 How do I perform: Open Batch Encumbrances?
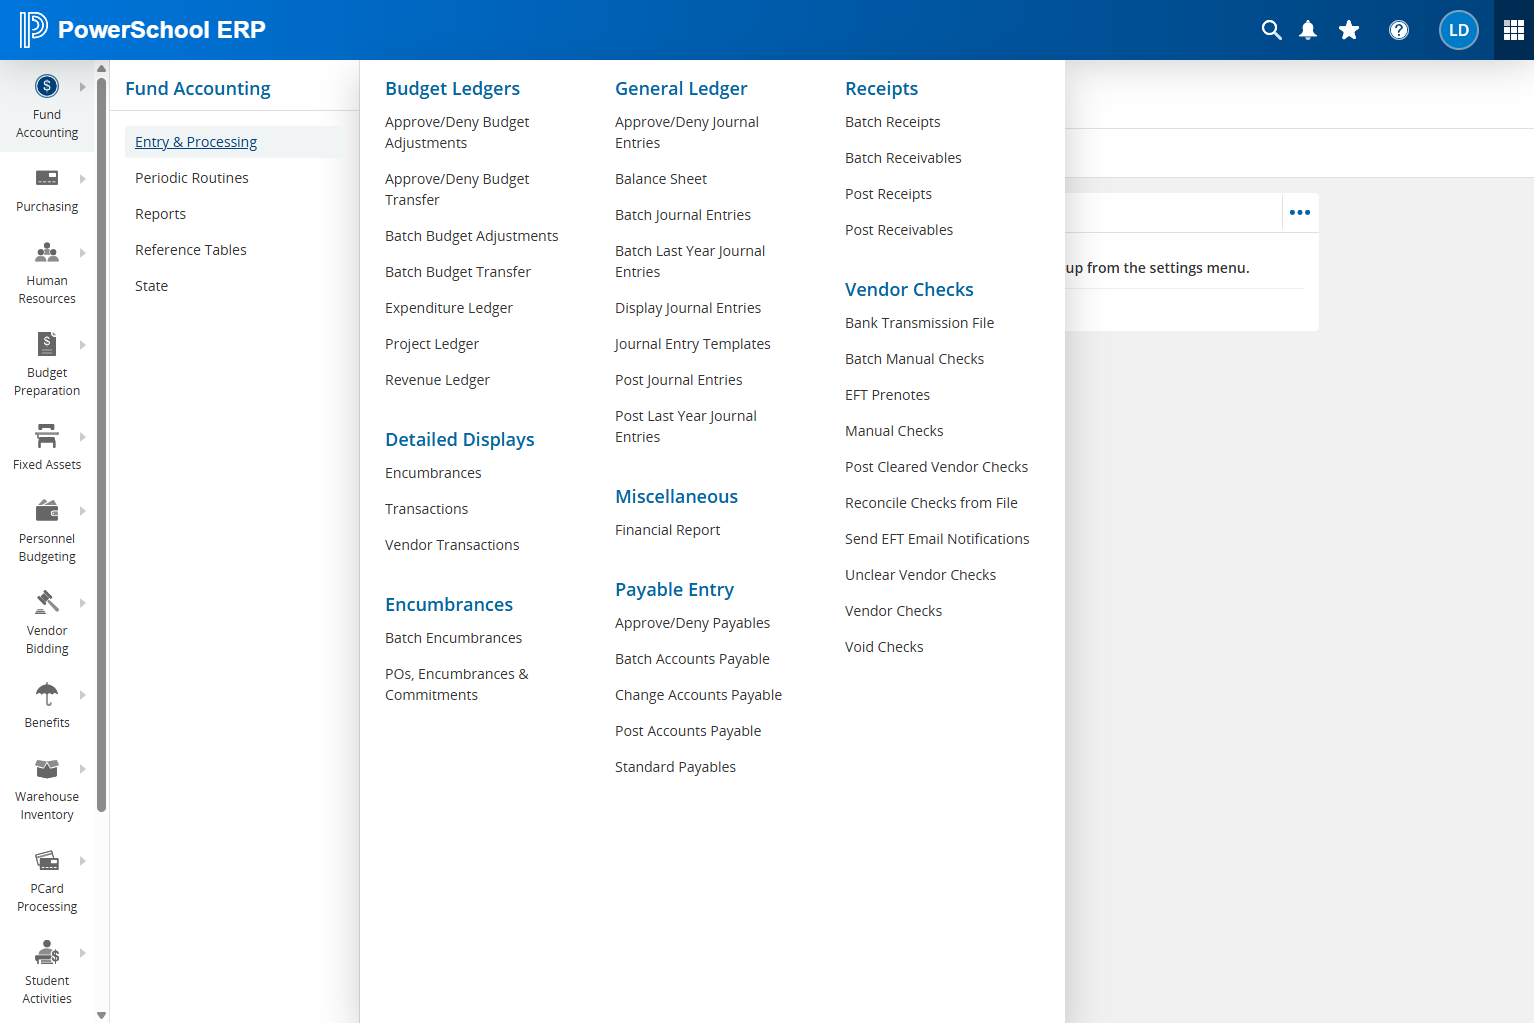[454, 638]
